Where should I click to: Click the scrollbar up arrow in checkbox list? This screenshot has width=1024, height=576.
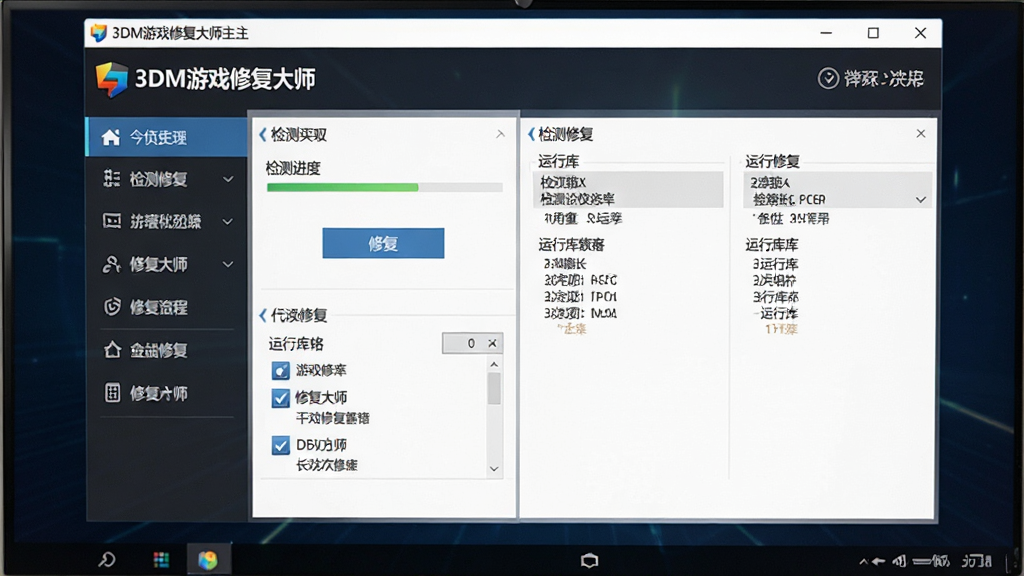tap(494, 364)
